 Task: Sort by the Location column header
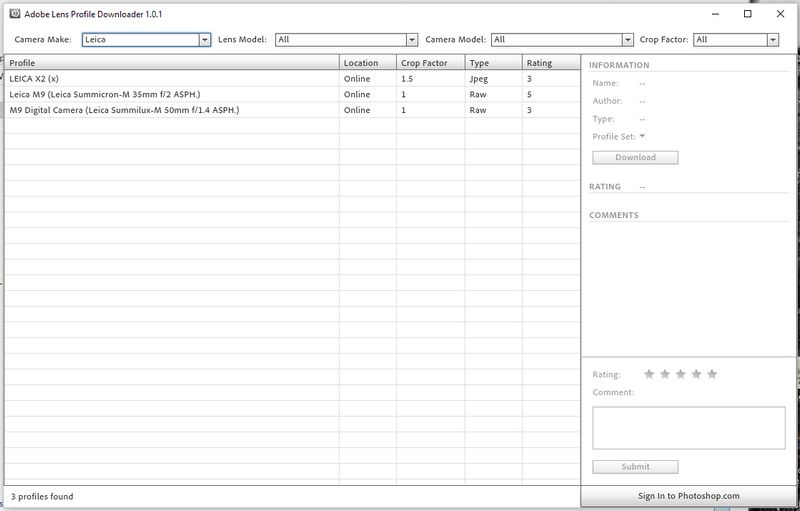(368, 63)
